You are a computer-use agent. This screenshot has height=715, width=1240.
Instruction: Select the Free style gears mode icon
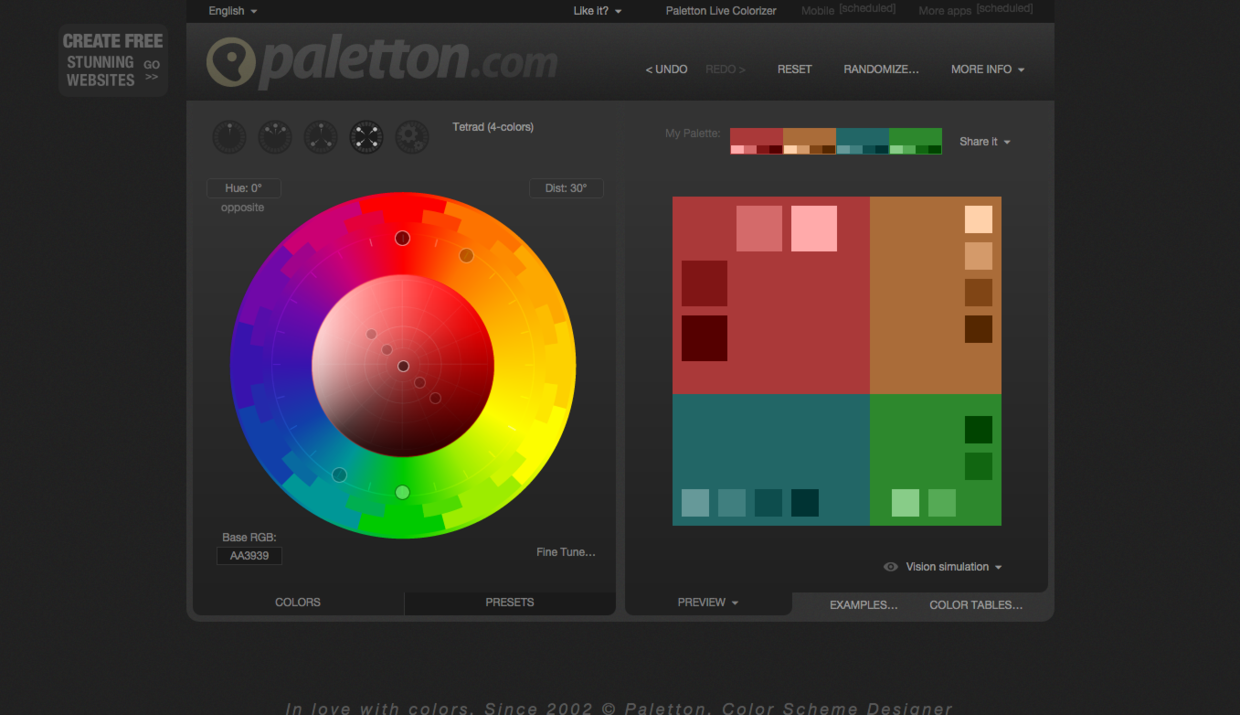[412, 137]
